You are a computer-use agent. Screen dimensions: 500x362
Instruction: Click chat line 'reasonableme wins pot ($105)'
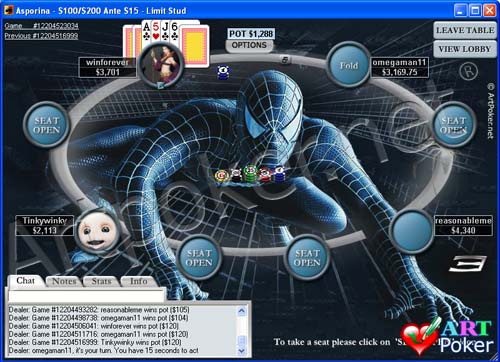[x=99, y=310]
